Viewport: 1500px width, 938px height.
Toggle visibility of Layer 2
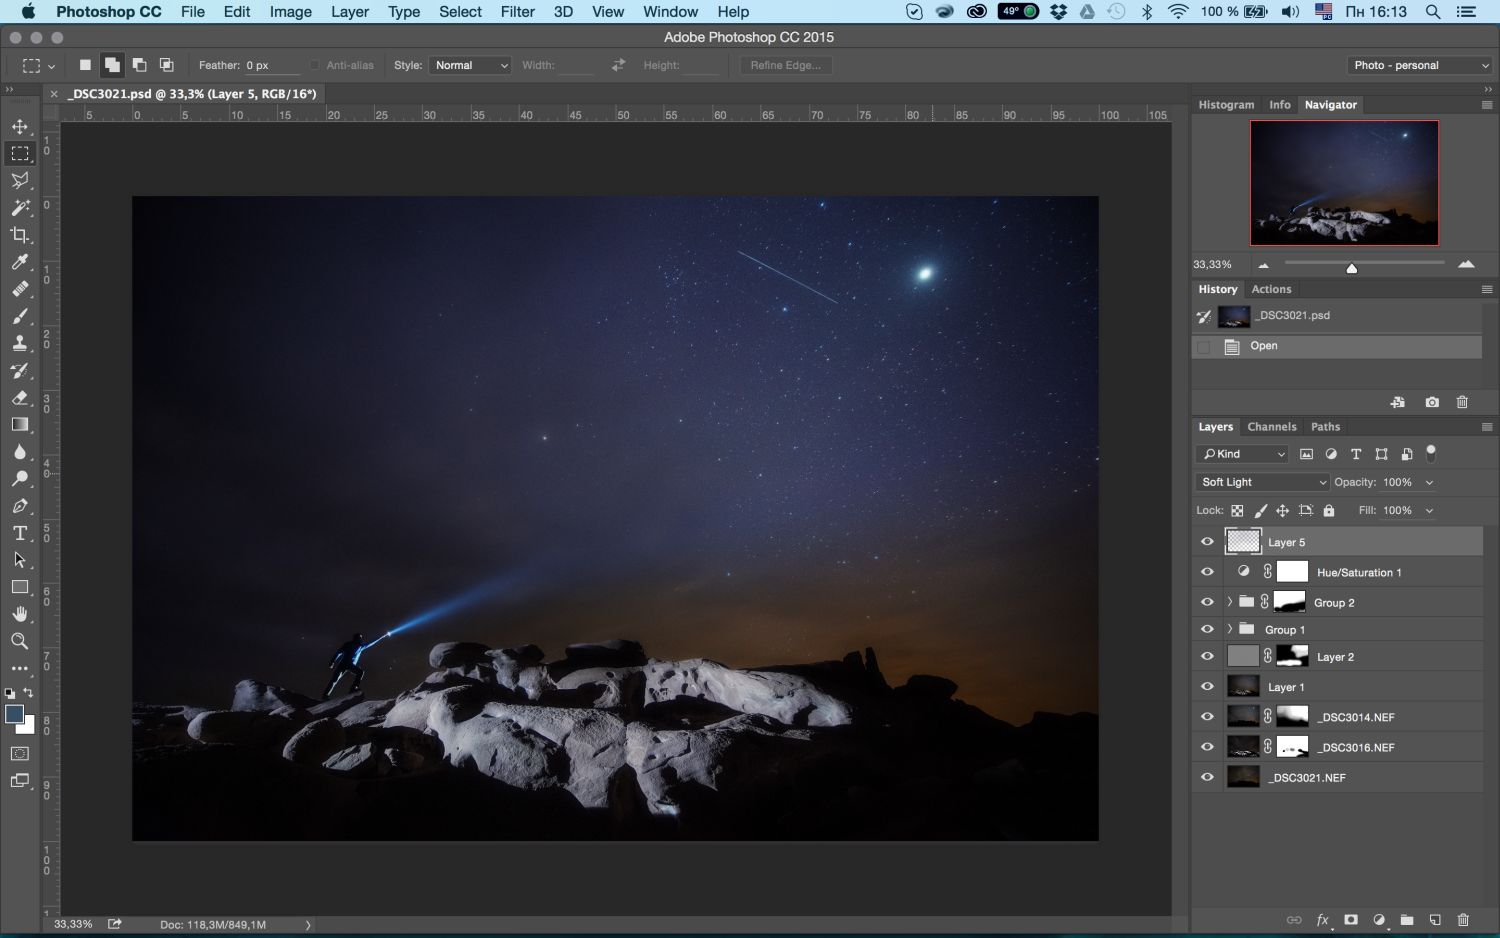click(1207, 657)
